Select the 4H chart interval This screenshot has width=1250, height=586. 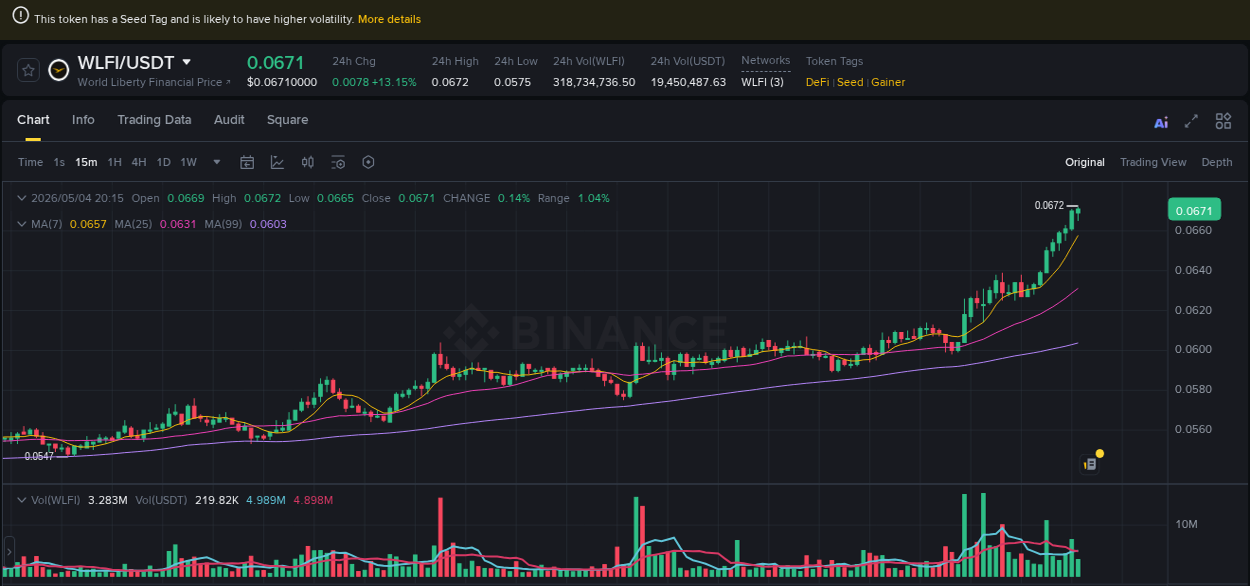[x=139, y=162]
